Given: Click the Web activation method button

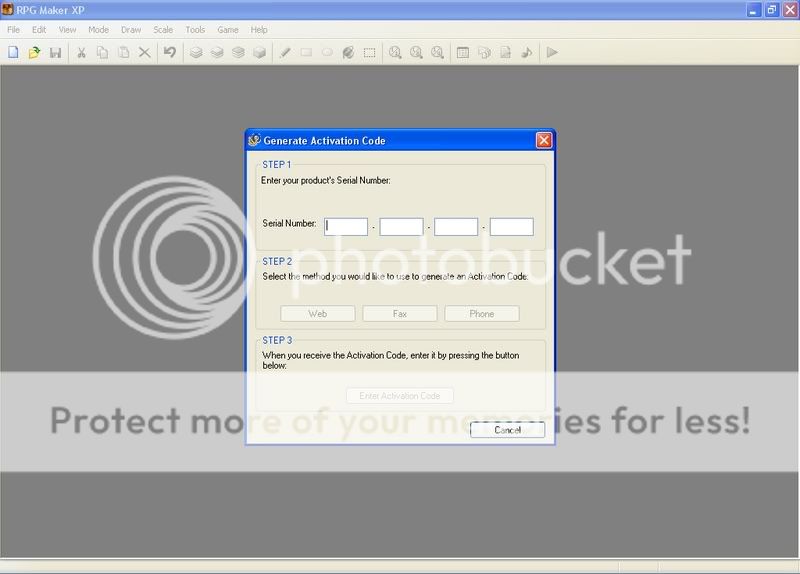Looking at the screenshot, I should [x=317, y=313].
